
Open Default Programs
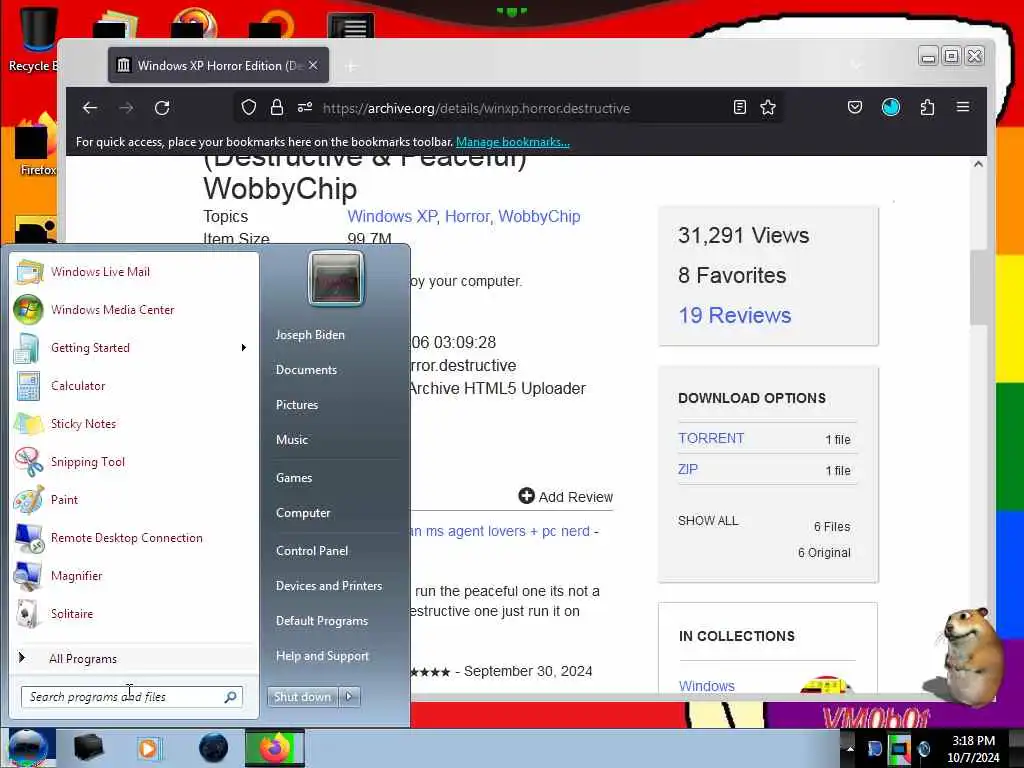[x=322, y=621]
